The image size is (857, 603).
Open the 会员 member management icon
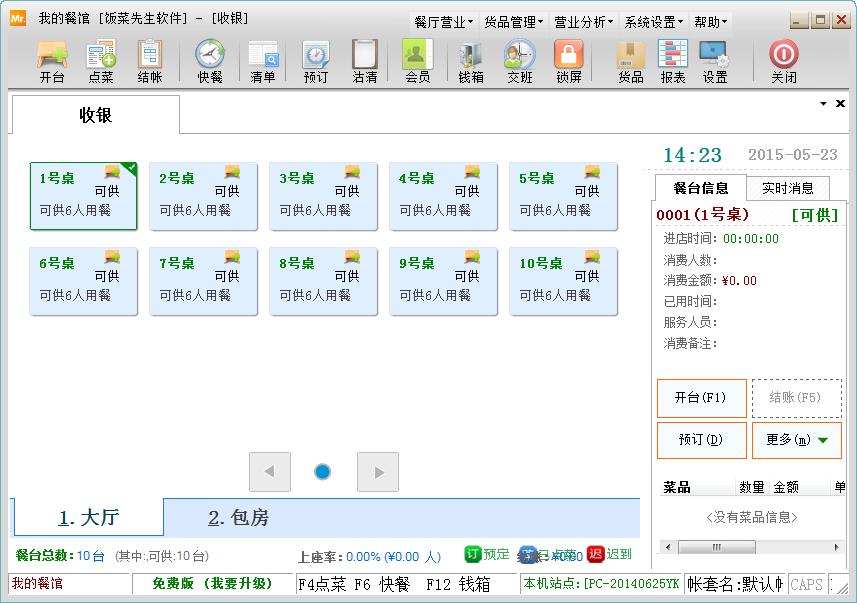tap(417, 61)
